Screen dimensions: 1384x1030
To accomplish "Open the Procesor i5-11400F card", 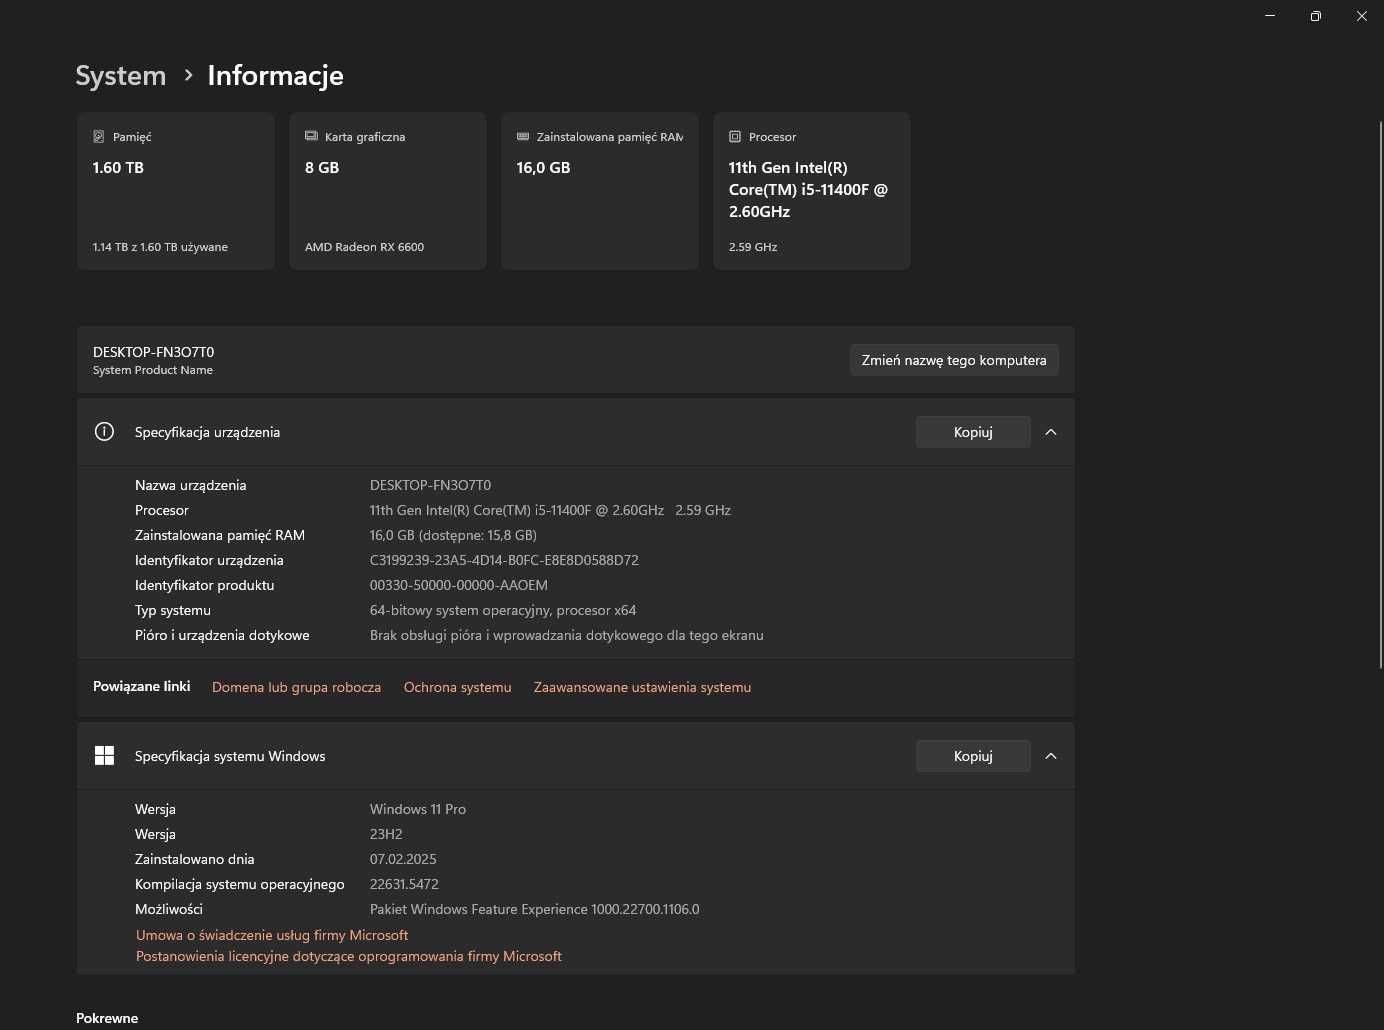I will click(812, 191).
